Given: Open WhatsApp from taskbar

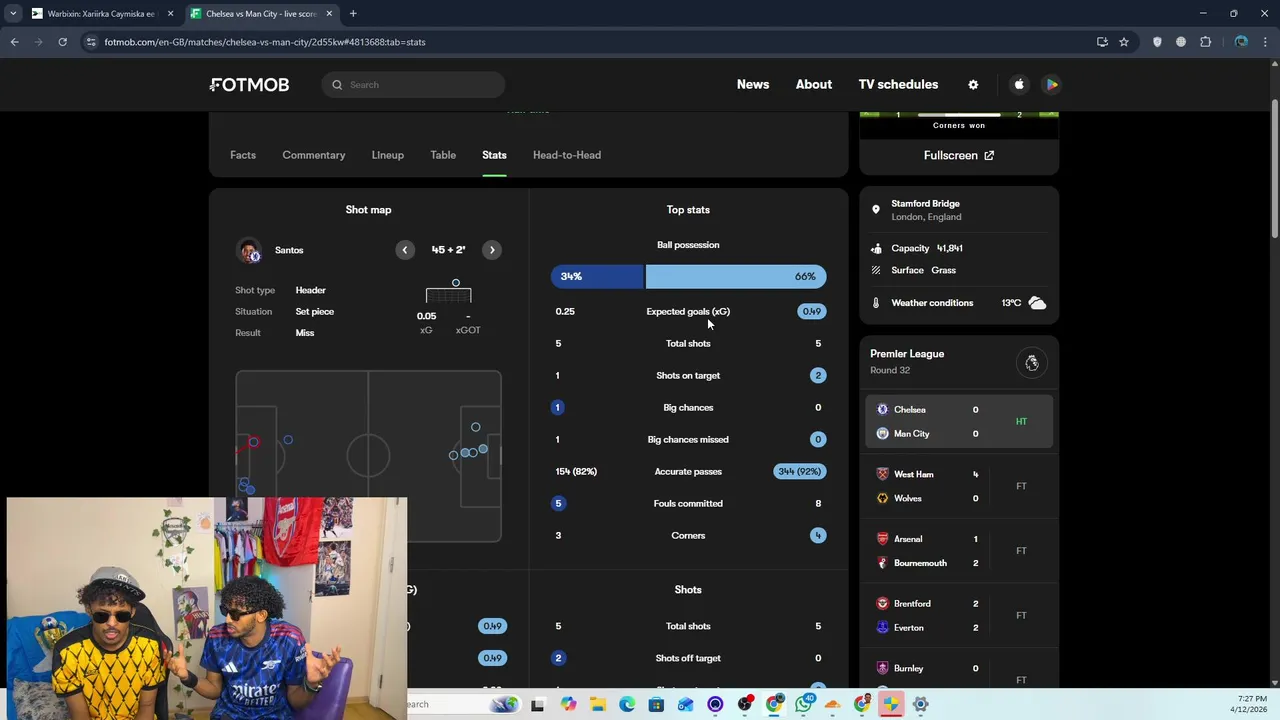Looking at the screenshot, I should tap(804, 705).
